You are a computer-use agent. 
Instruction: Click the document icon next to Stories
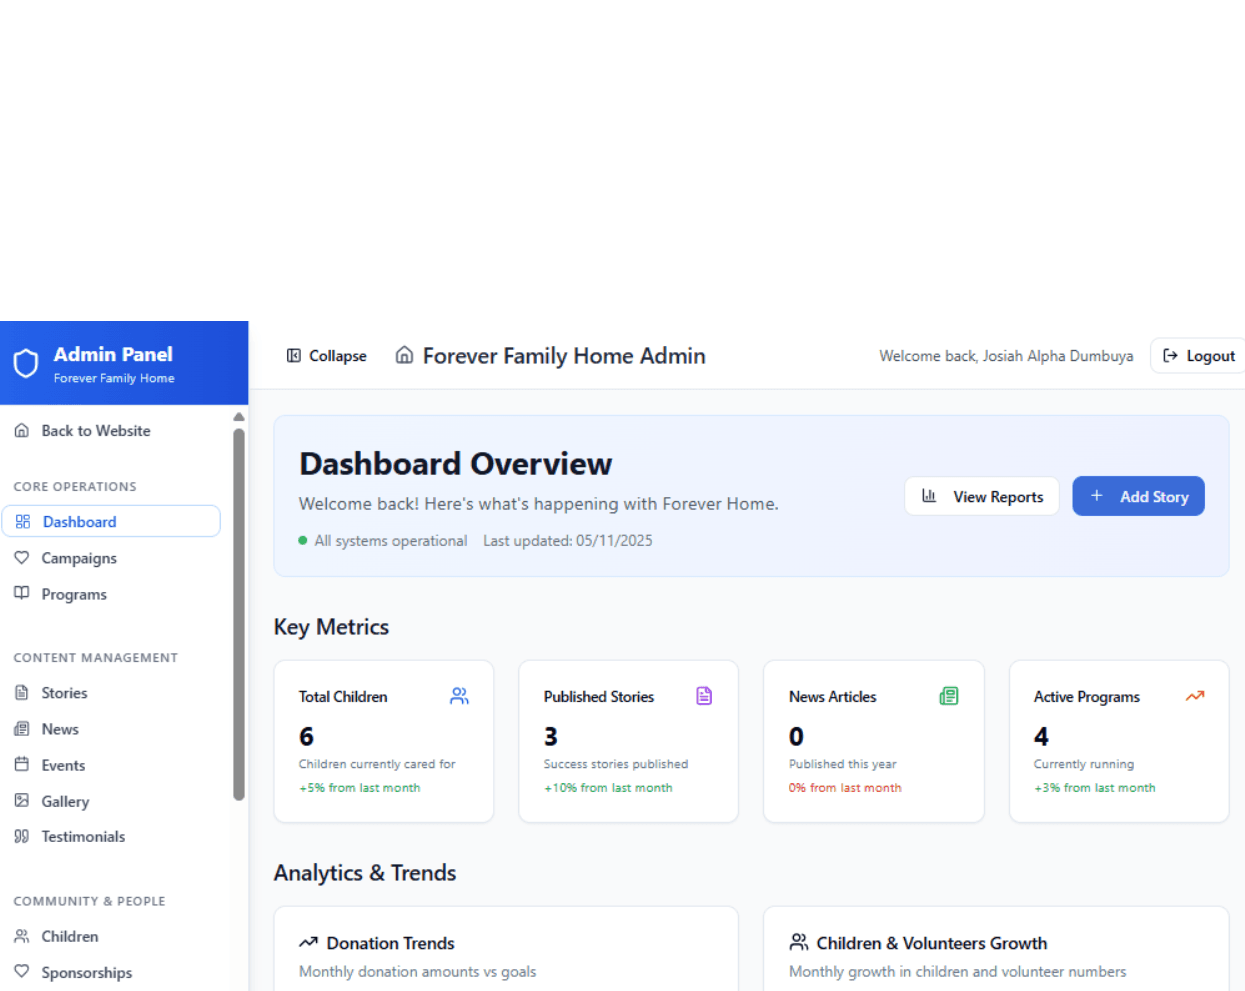22,692
